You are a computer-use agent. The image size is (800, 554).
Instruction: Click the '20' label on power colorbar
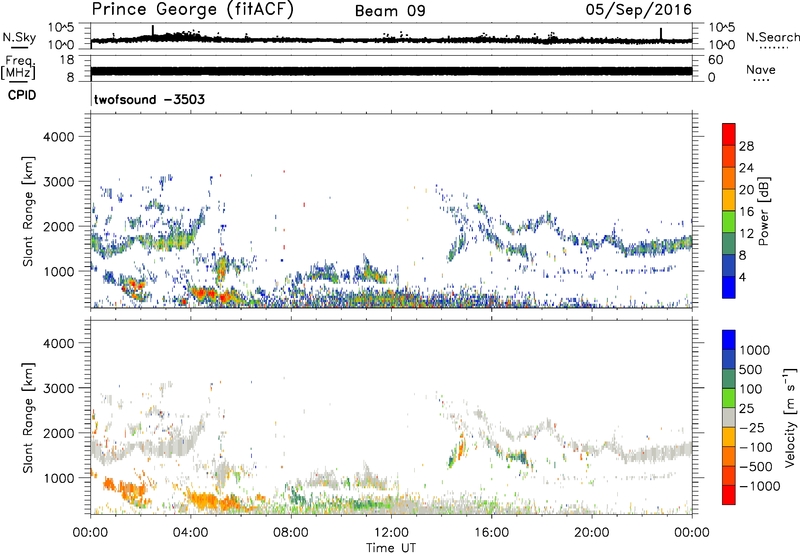click(x=746, y=190)
